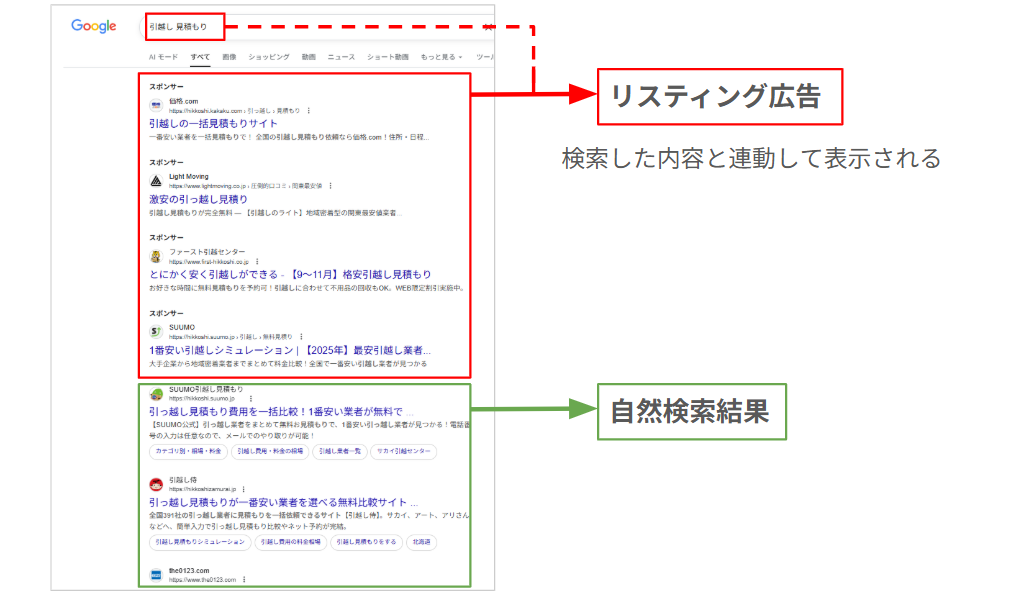Click the sponsored SUUMO green favicon
This screenshot has height=595, width=1036.
coord(156,331)
